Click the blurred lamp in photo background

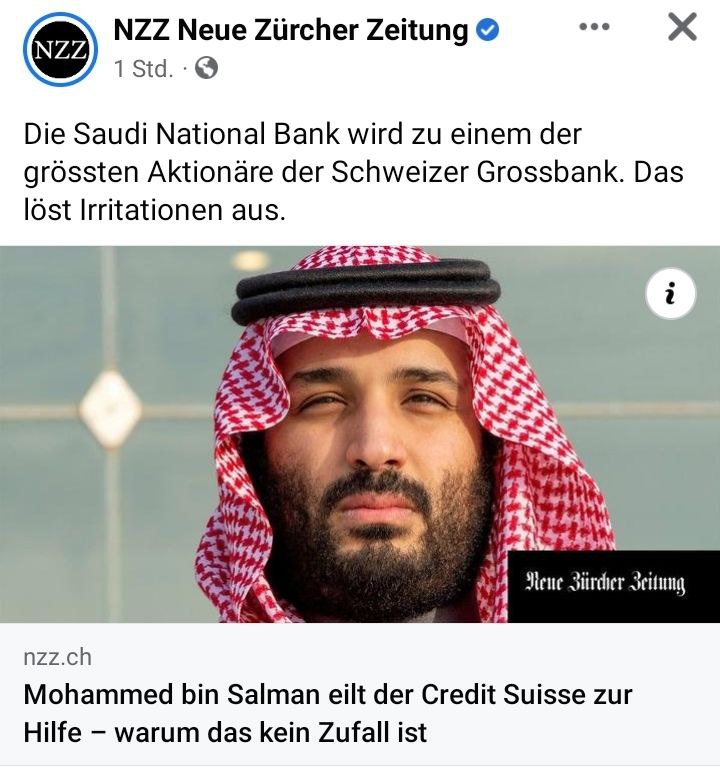coord(111,409)
